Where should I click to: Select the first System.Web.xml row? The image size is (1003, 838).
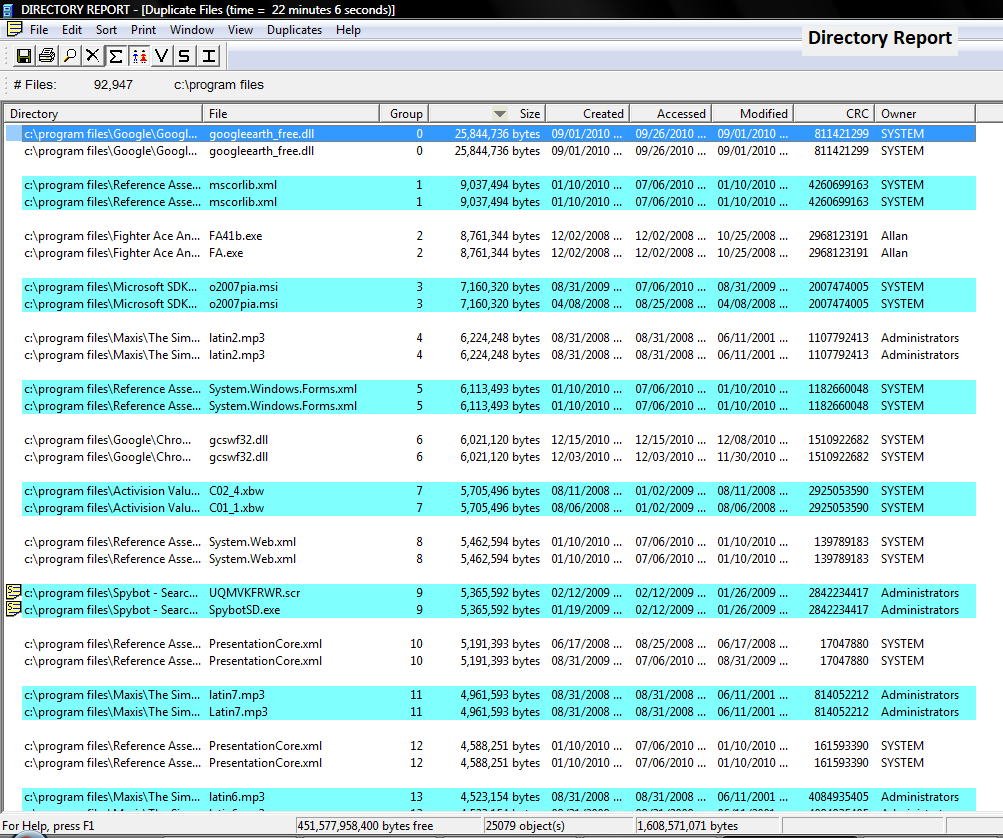pyautogui.click(x=499, y=542)
